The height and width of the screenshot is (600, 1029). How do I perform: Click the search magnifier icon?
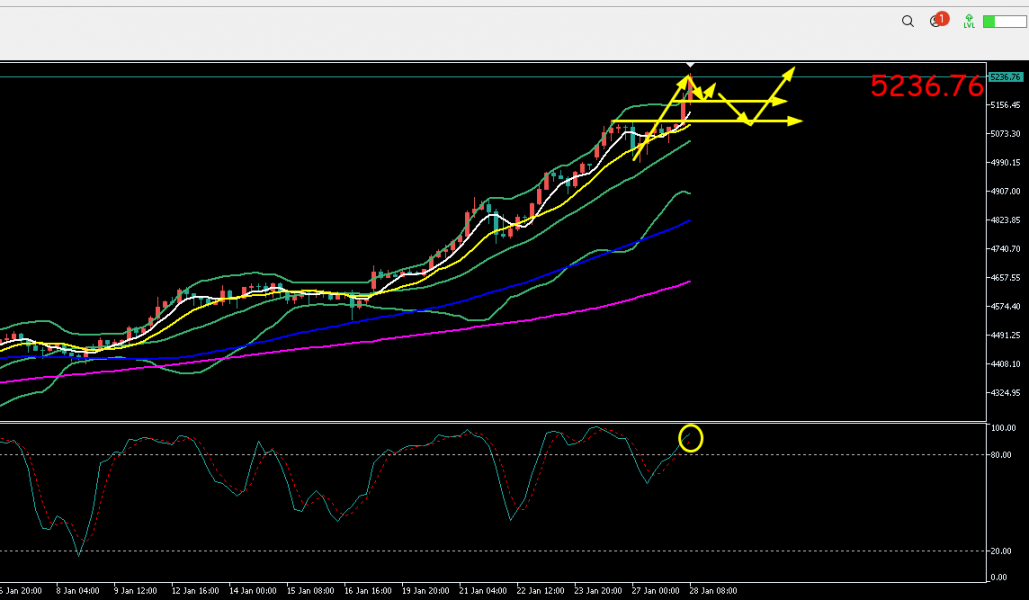[908, 21]
